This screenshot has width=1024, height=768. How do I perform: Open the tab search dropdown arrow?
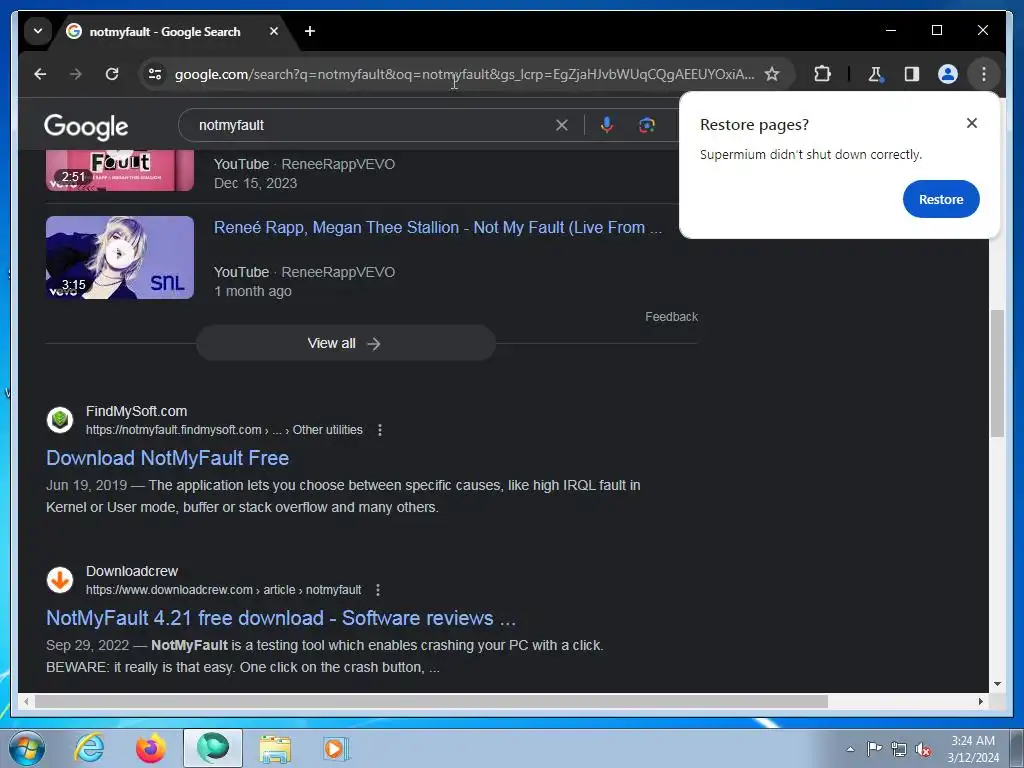38,31
